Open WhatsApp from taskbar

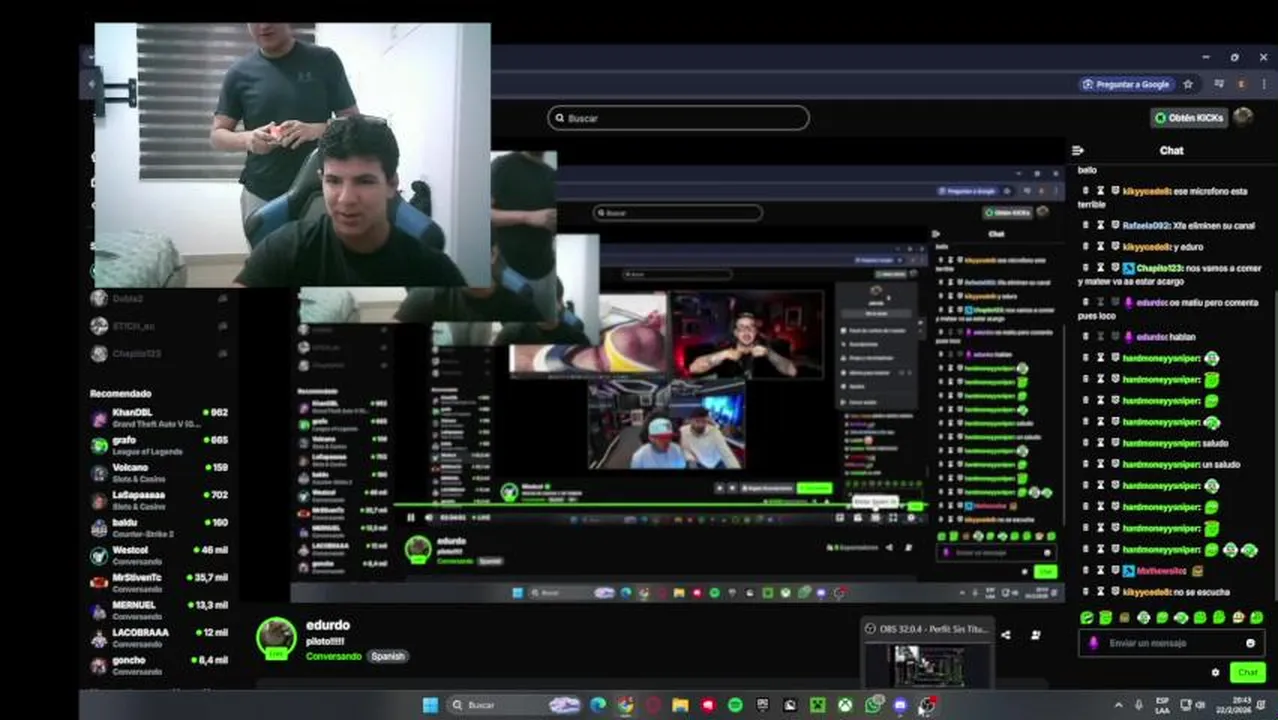pos(872,705)
